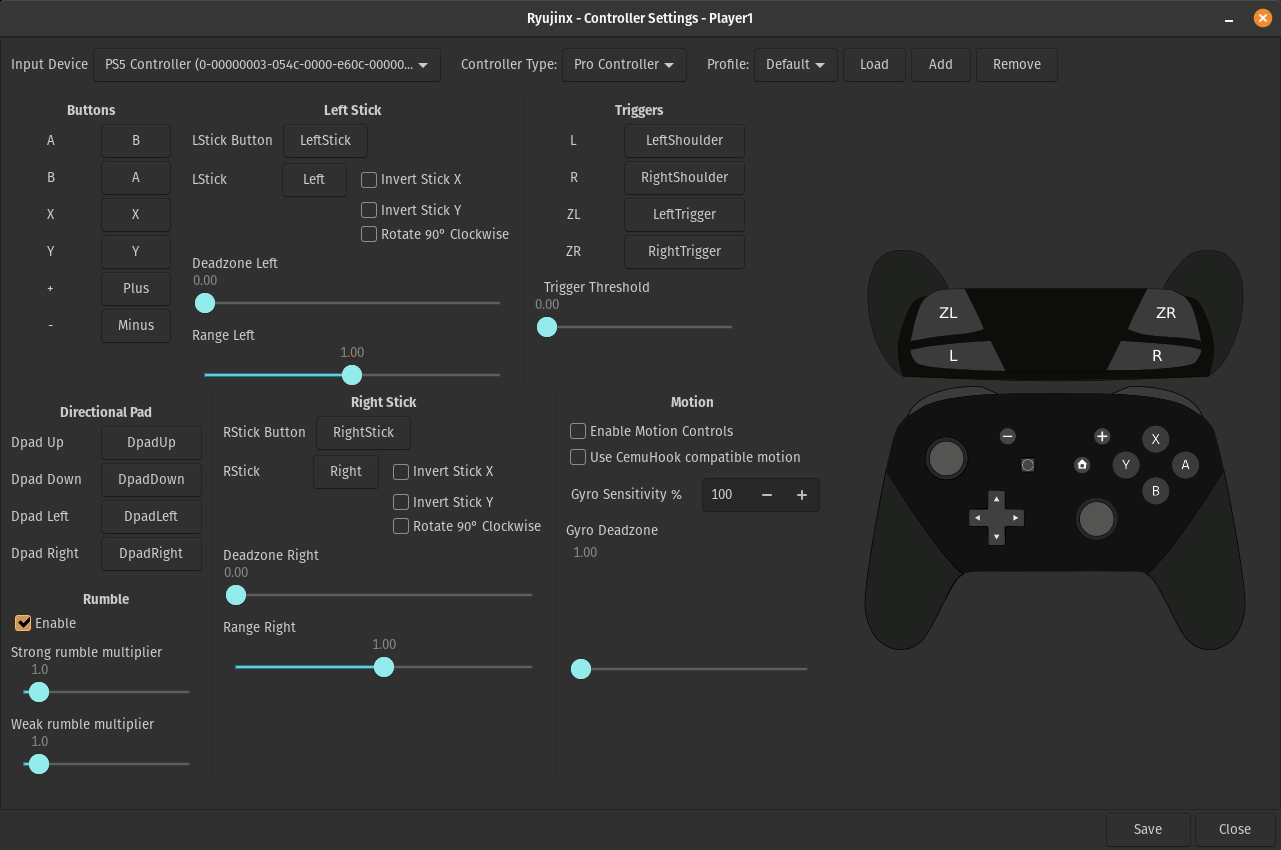Remap the RightShoulder trigger mapping
The height and width of the screenshot is (850, 1281).
(684, 178)
